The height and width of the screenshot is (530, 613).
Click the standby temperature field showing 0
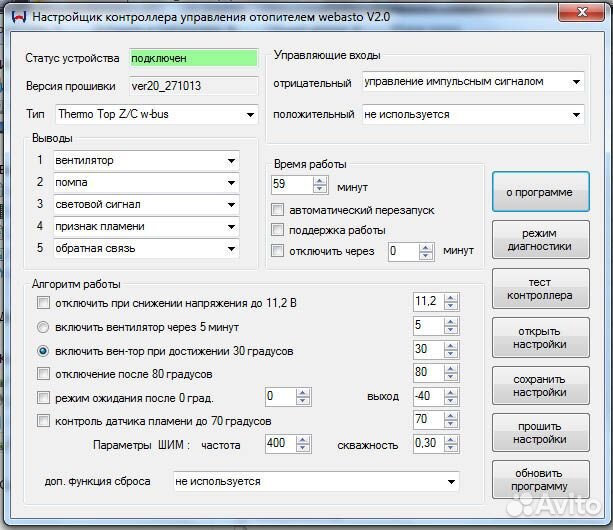click(281, 397)
